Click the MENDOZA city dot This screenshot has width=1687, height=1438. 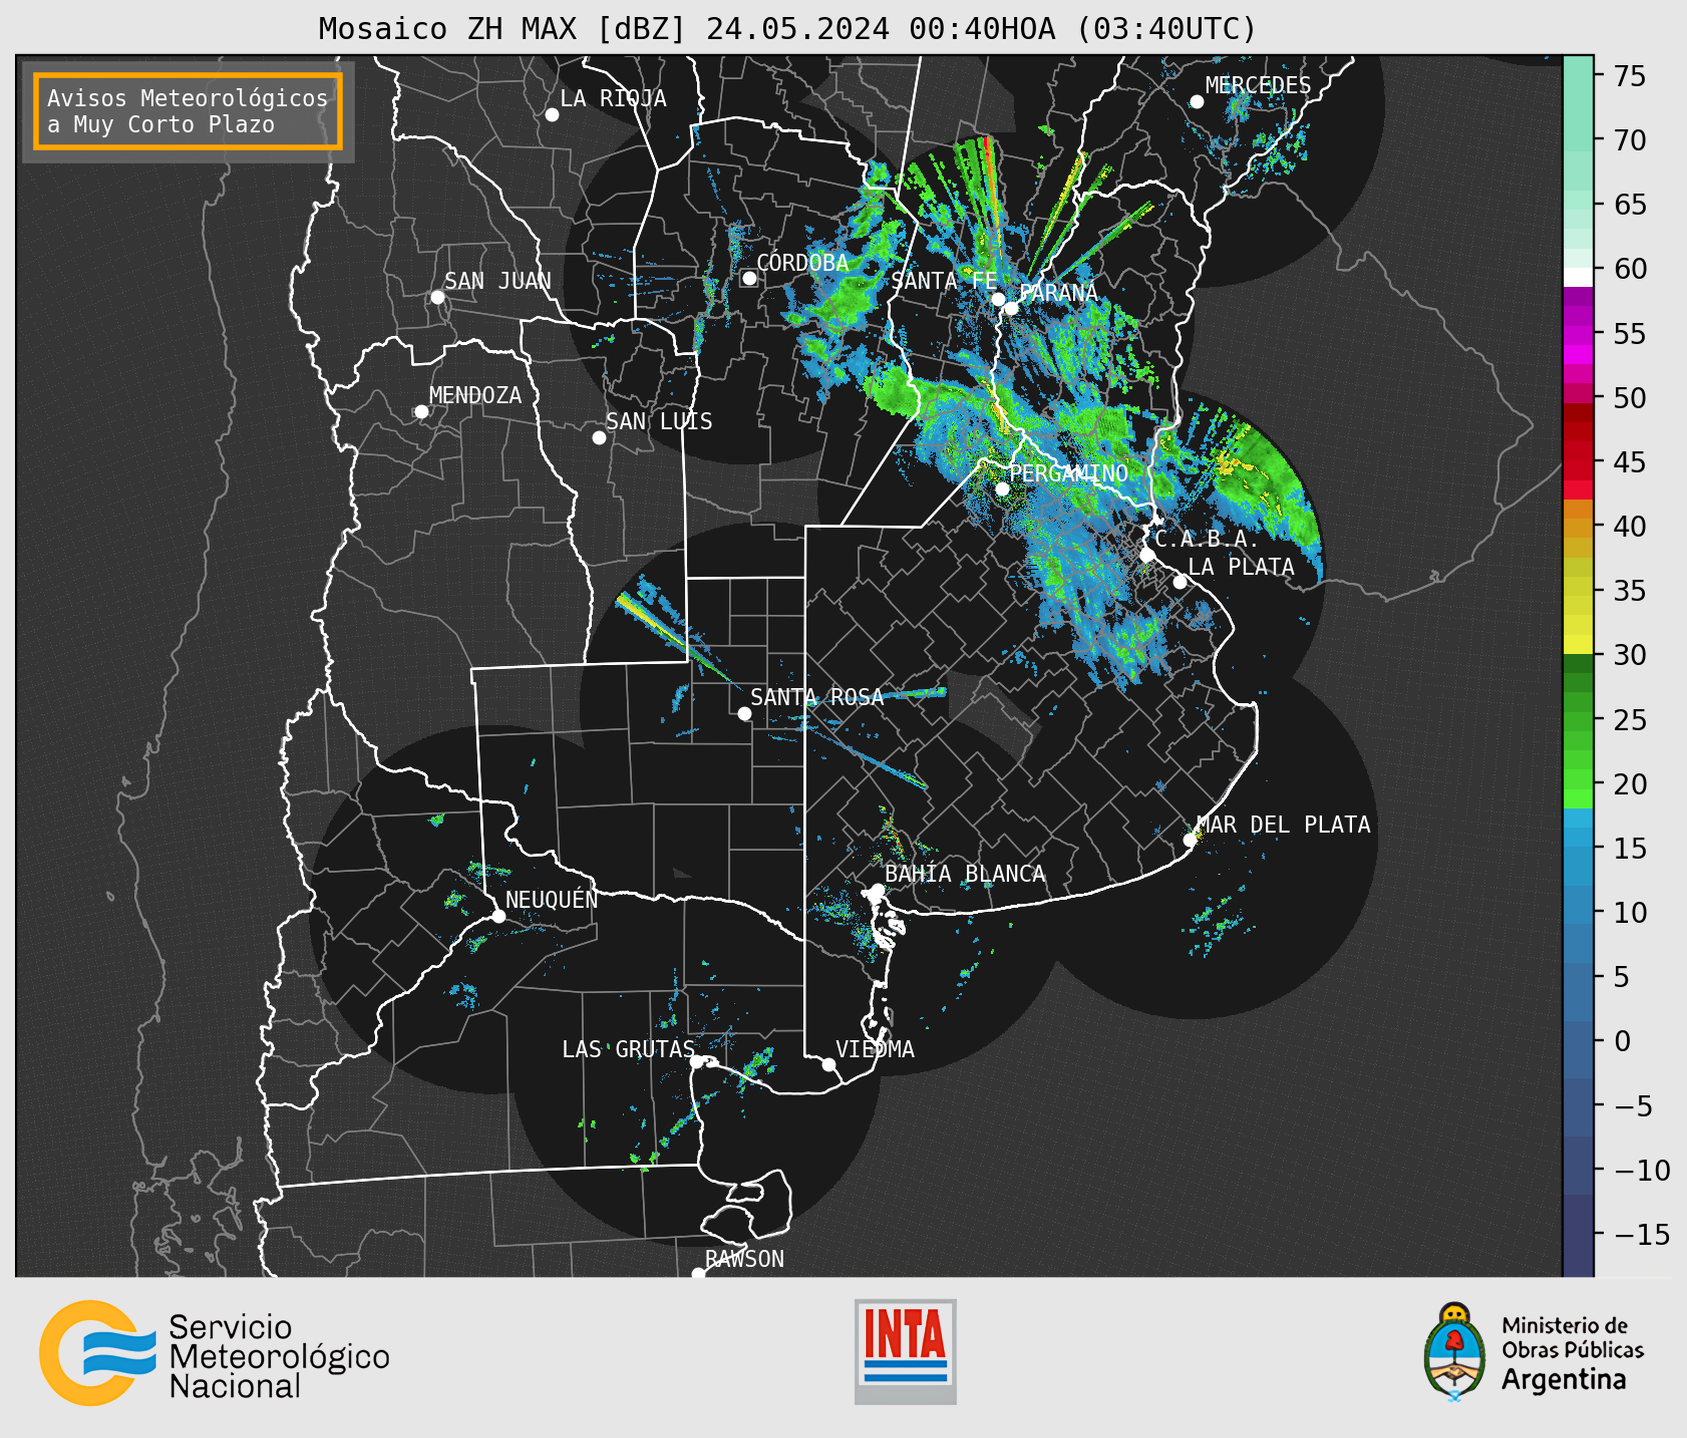tap(421, 412)
